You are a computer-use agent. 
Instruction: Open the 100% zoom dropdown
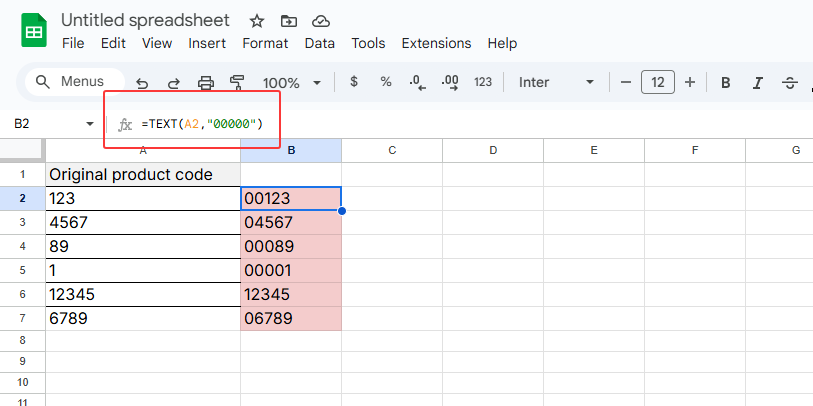(x=292, y=83)
